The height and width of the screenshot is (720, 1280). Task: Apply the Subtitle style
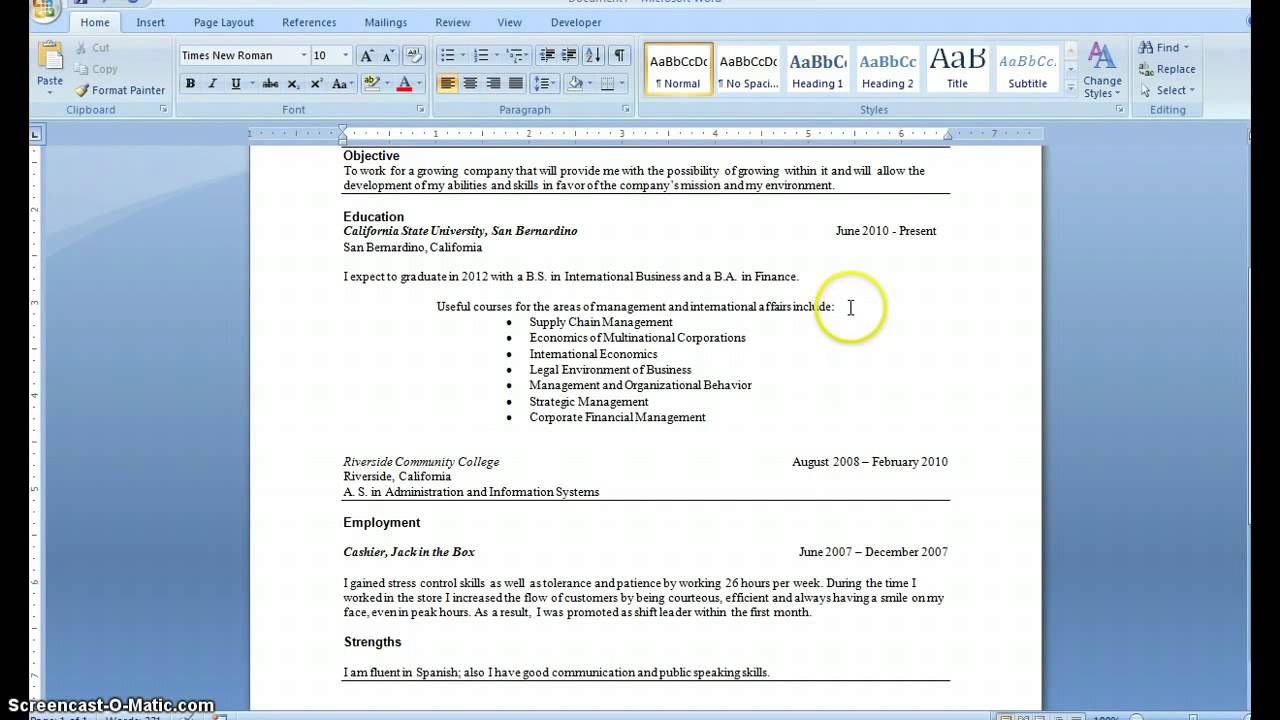(x=1027, y=69)
